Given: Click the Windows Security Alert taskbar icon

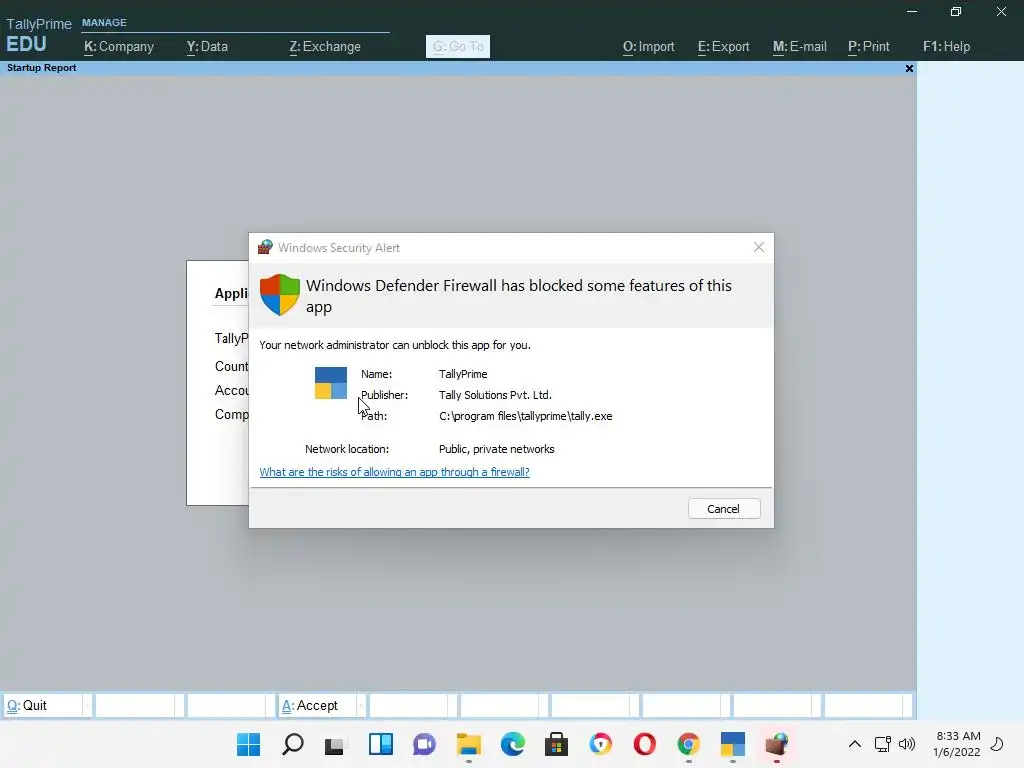Looking at the screenshot, I should click(776, 744).
